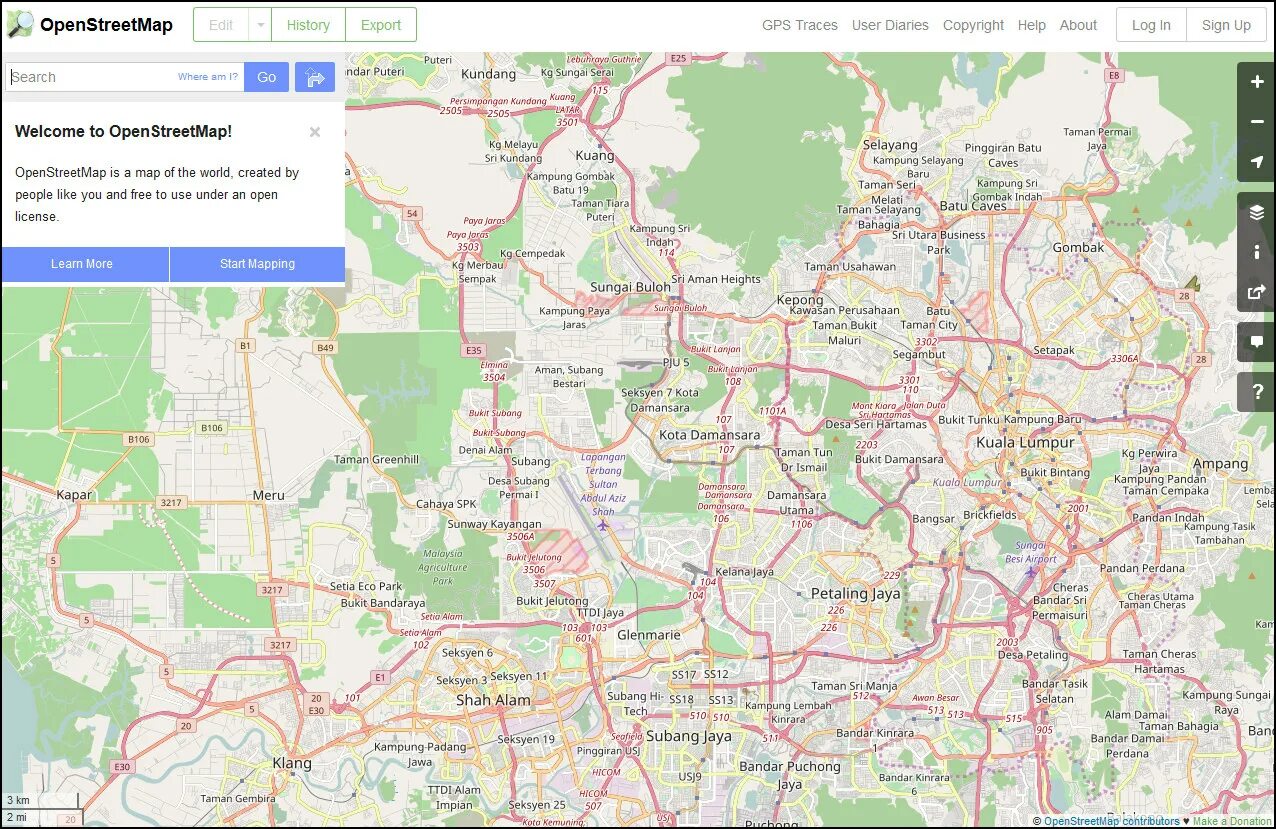Image resolution: width=1276 pixels, height=829 pixels.
Task: Open the Help page
Action: (1032, 25)
